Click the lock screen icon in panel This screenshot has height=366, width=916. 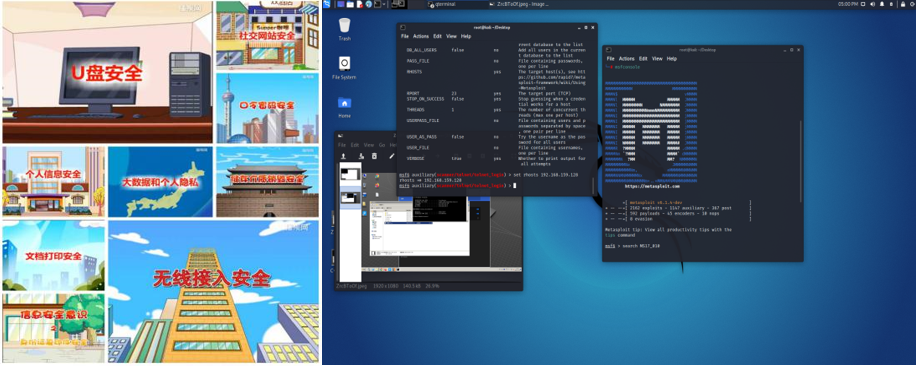pos(903,4)
